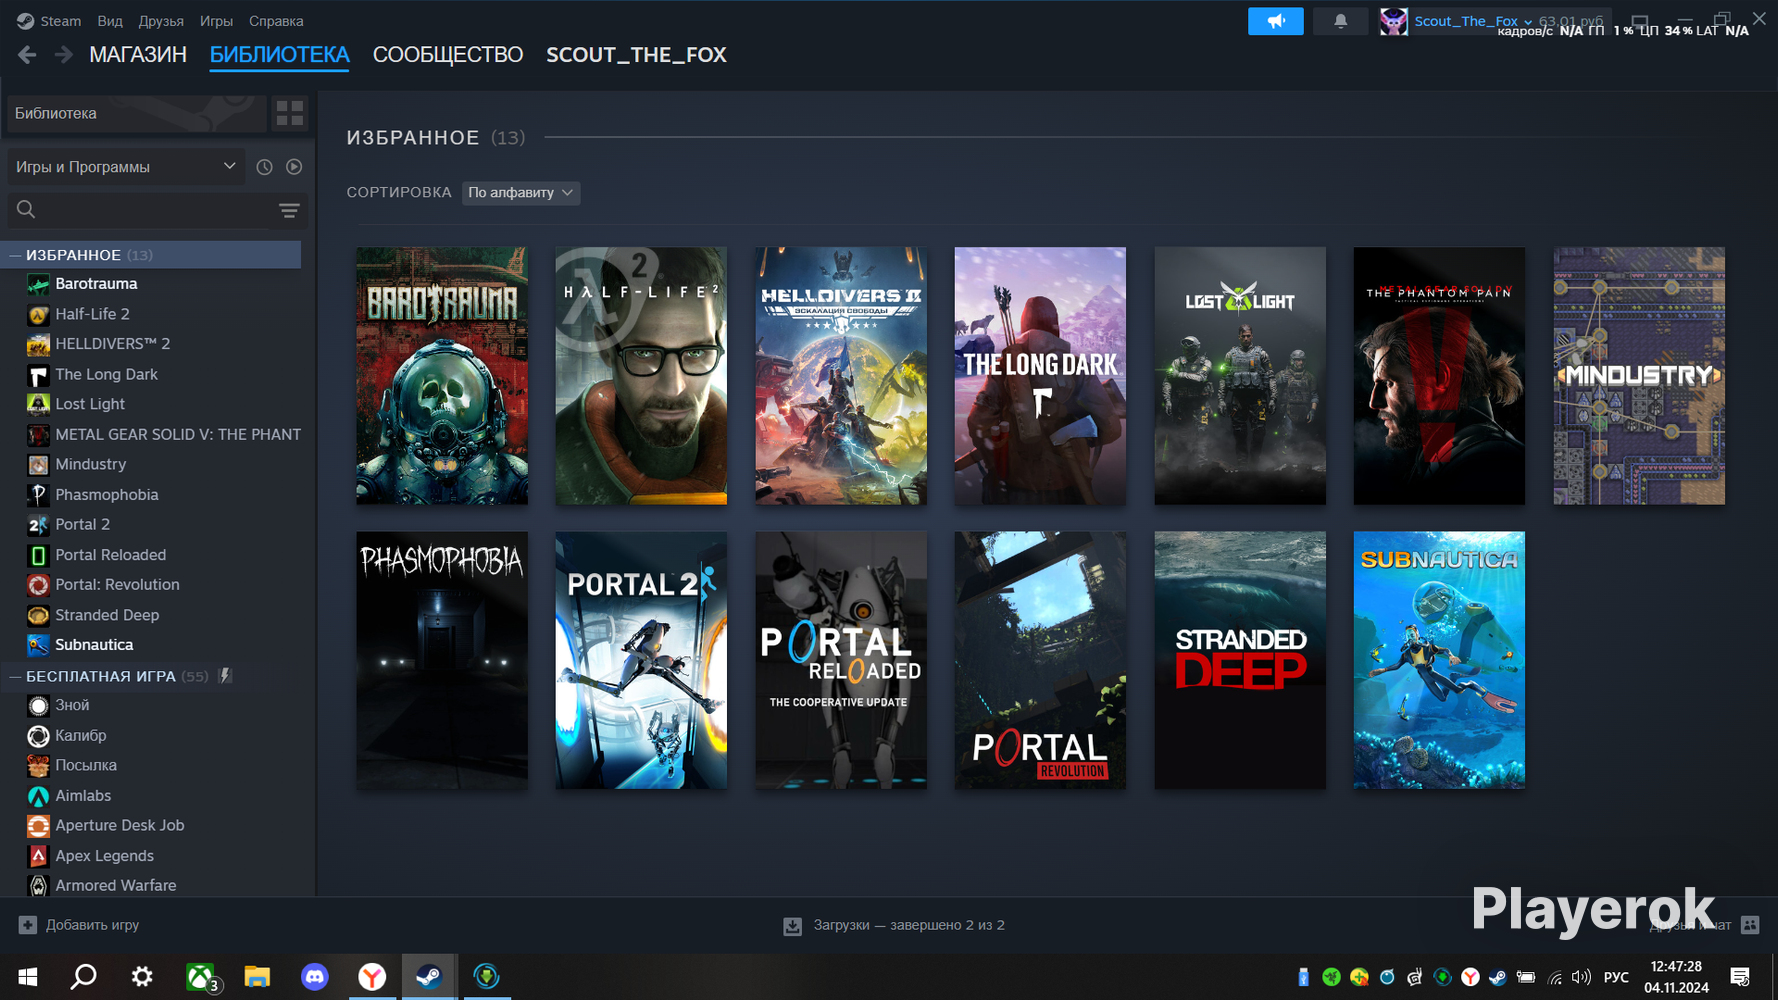Click the library search field
This screenshot has width=1778, height=1000.
click(x=140, y=210)
